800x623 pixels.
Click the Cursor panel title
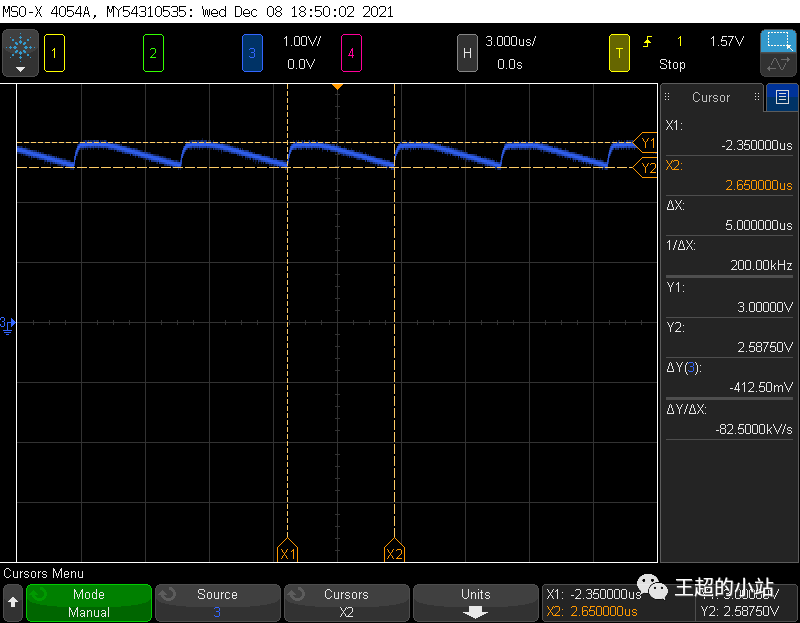click(711, 97)
